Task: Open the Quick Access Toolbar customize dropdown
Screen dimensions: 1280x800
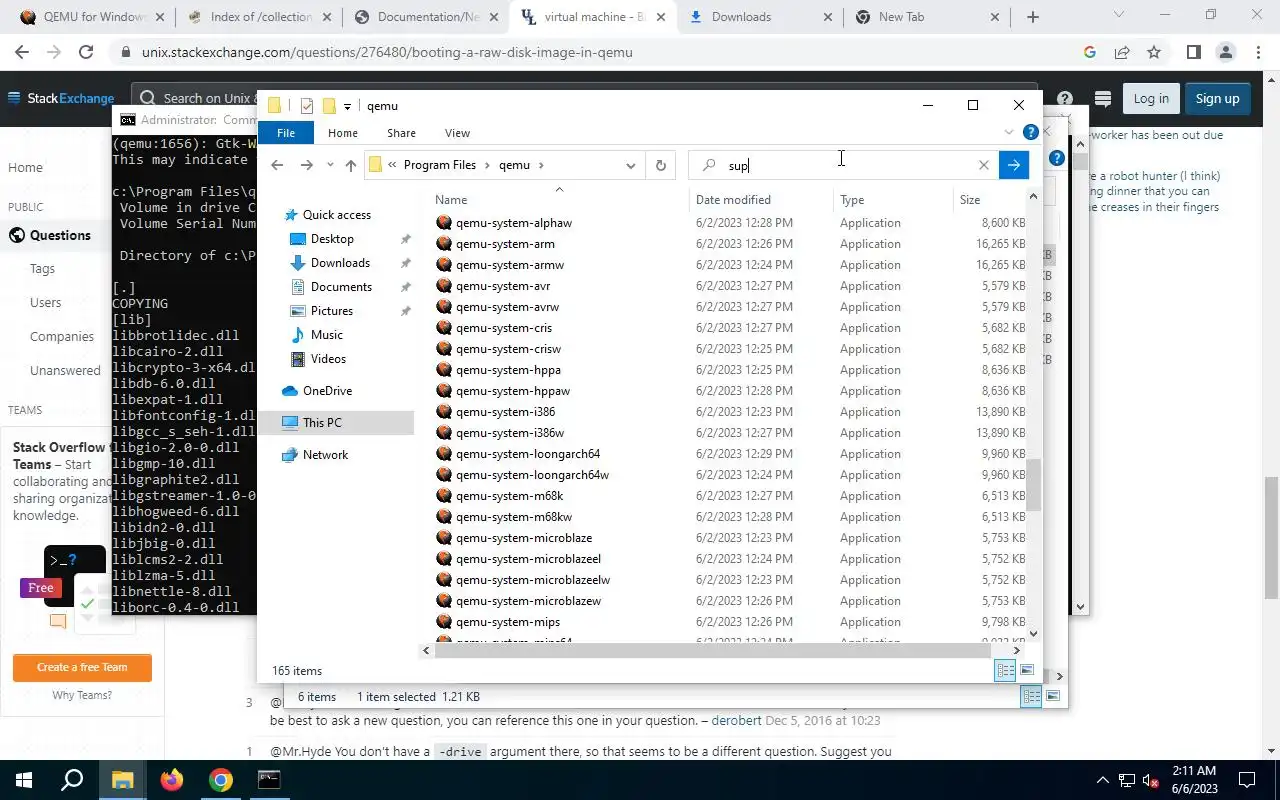Action: pos(347,106)
